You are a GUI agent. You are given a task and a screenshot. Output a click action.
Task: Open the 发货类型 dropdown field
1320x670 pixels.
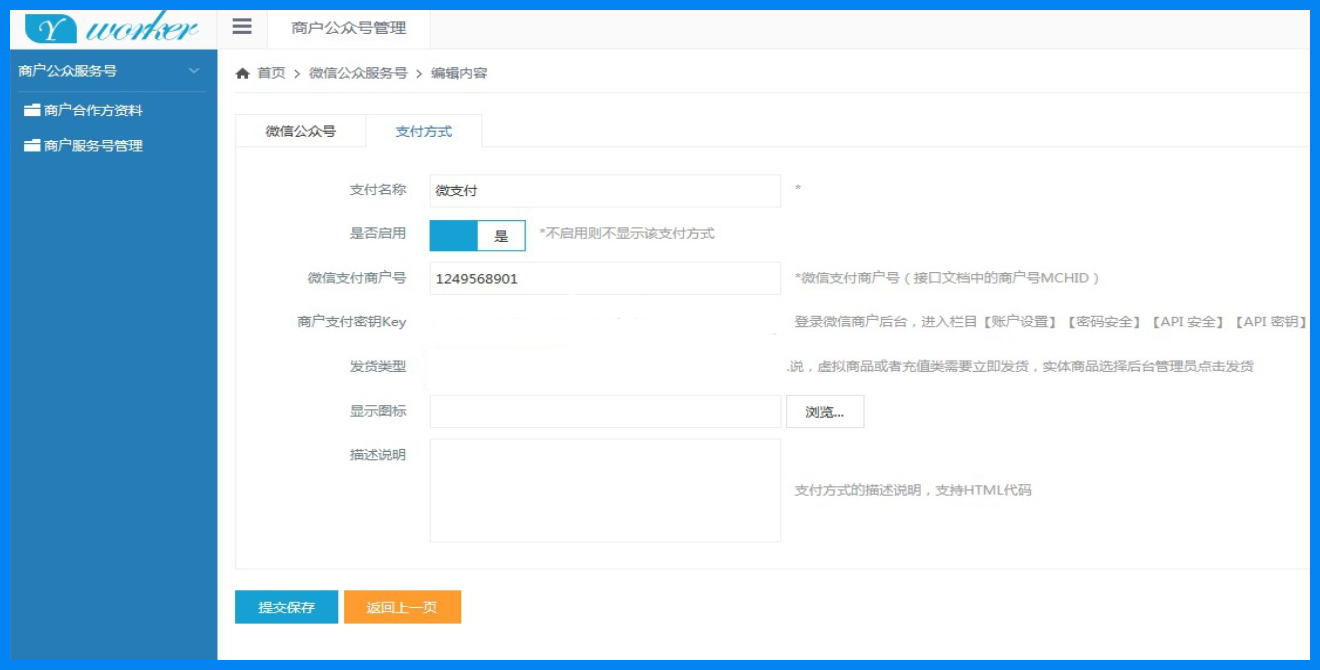click(x=604, y=366)
